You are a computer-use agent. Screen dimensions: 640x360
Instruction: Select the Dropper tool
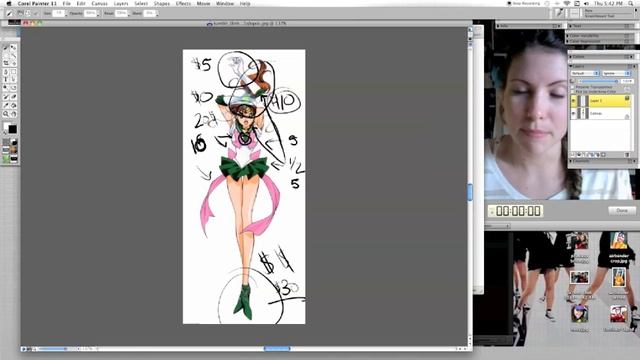6,105
